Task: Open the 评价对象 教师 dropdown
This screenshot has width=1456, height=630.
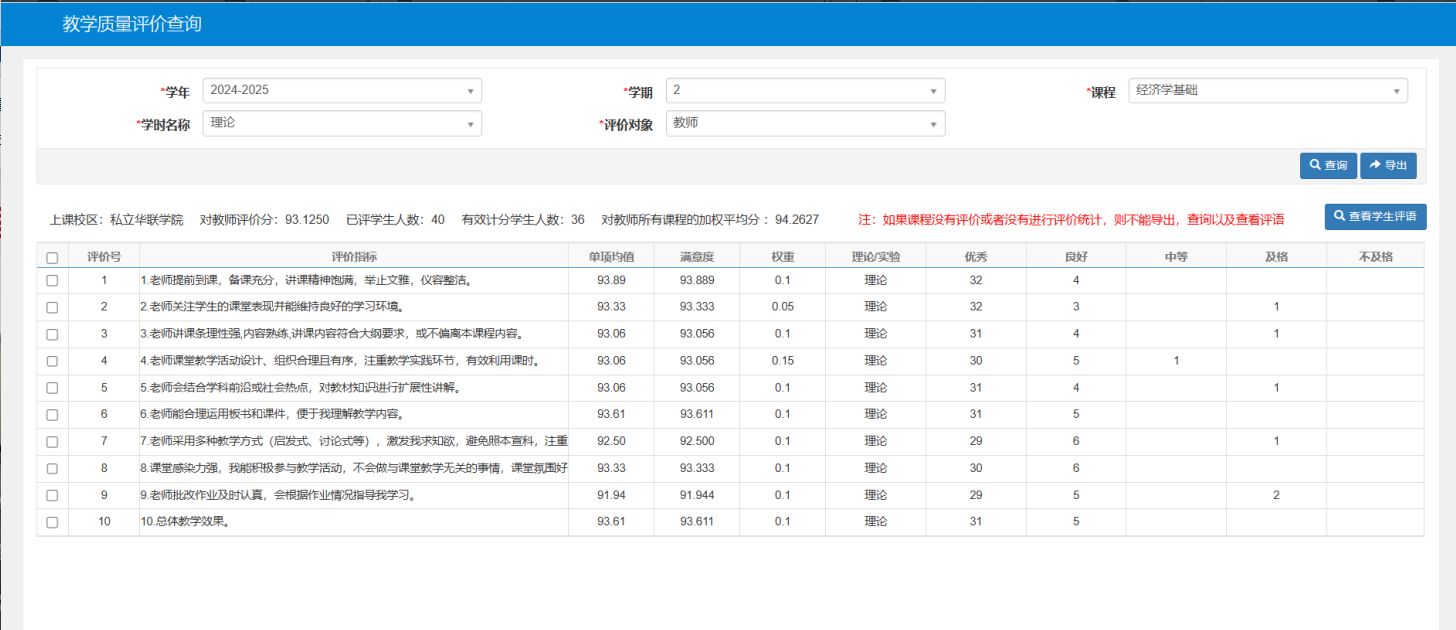Action: coord(805,123)
